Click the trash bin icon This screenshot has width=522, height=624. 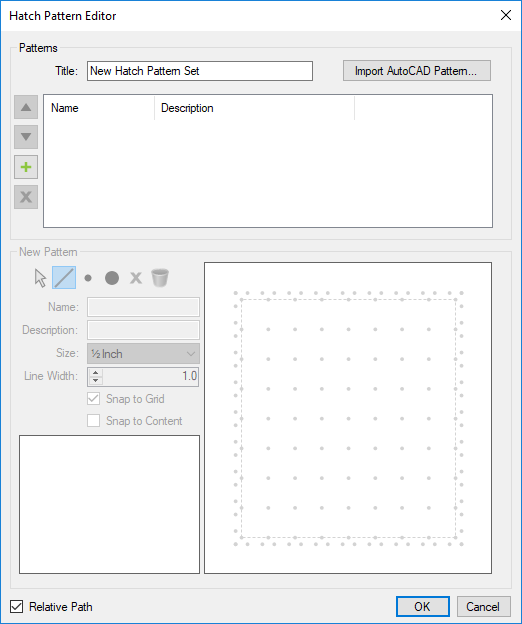160,278
